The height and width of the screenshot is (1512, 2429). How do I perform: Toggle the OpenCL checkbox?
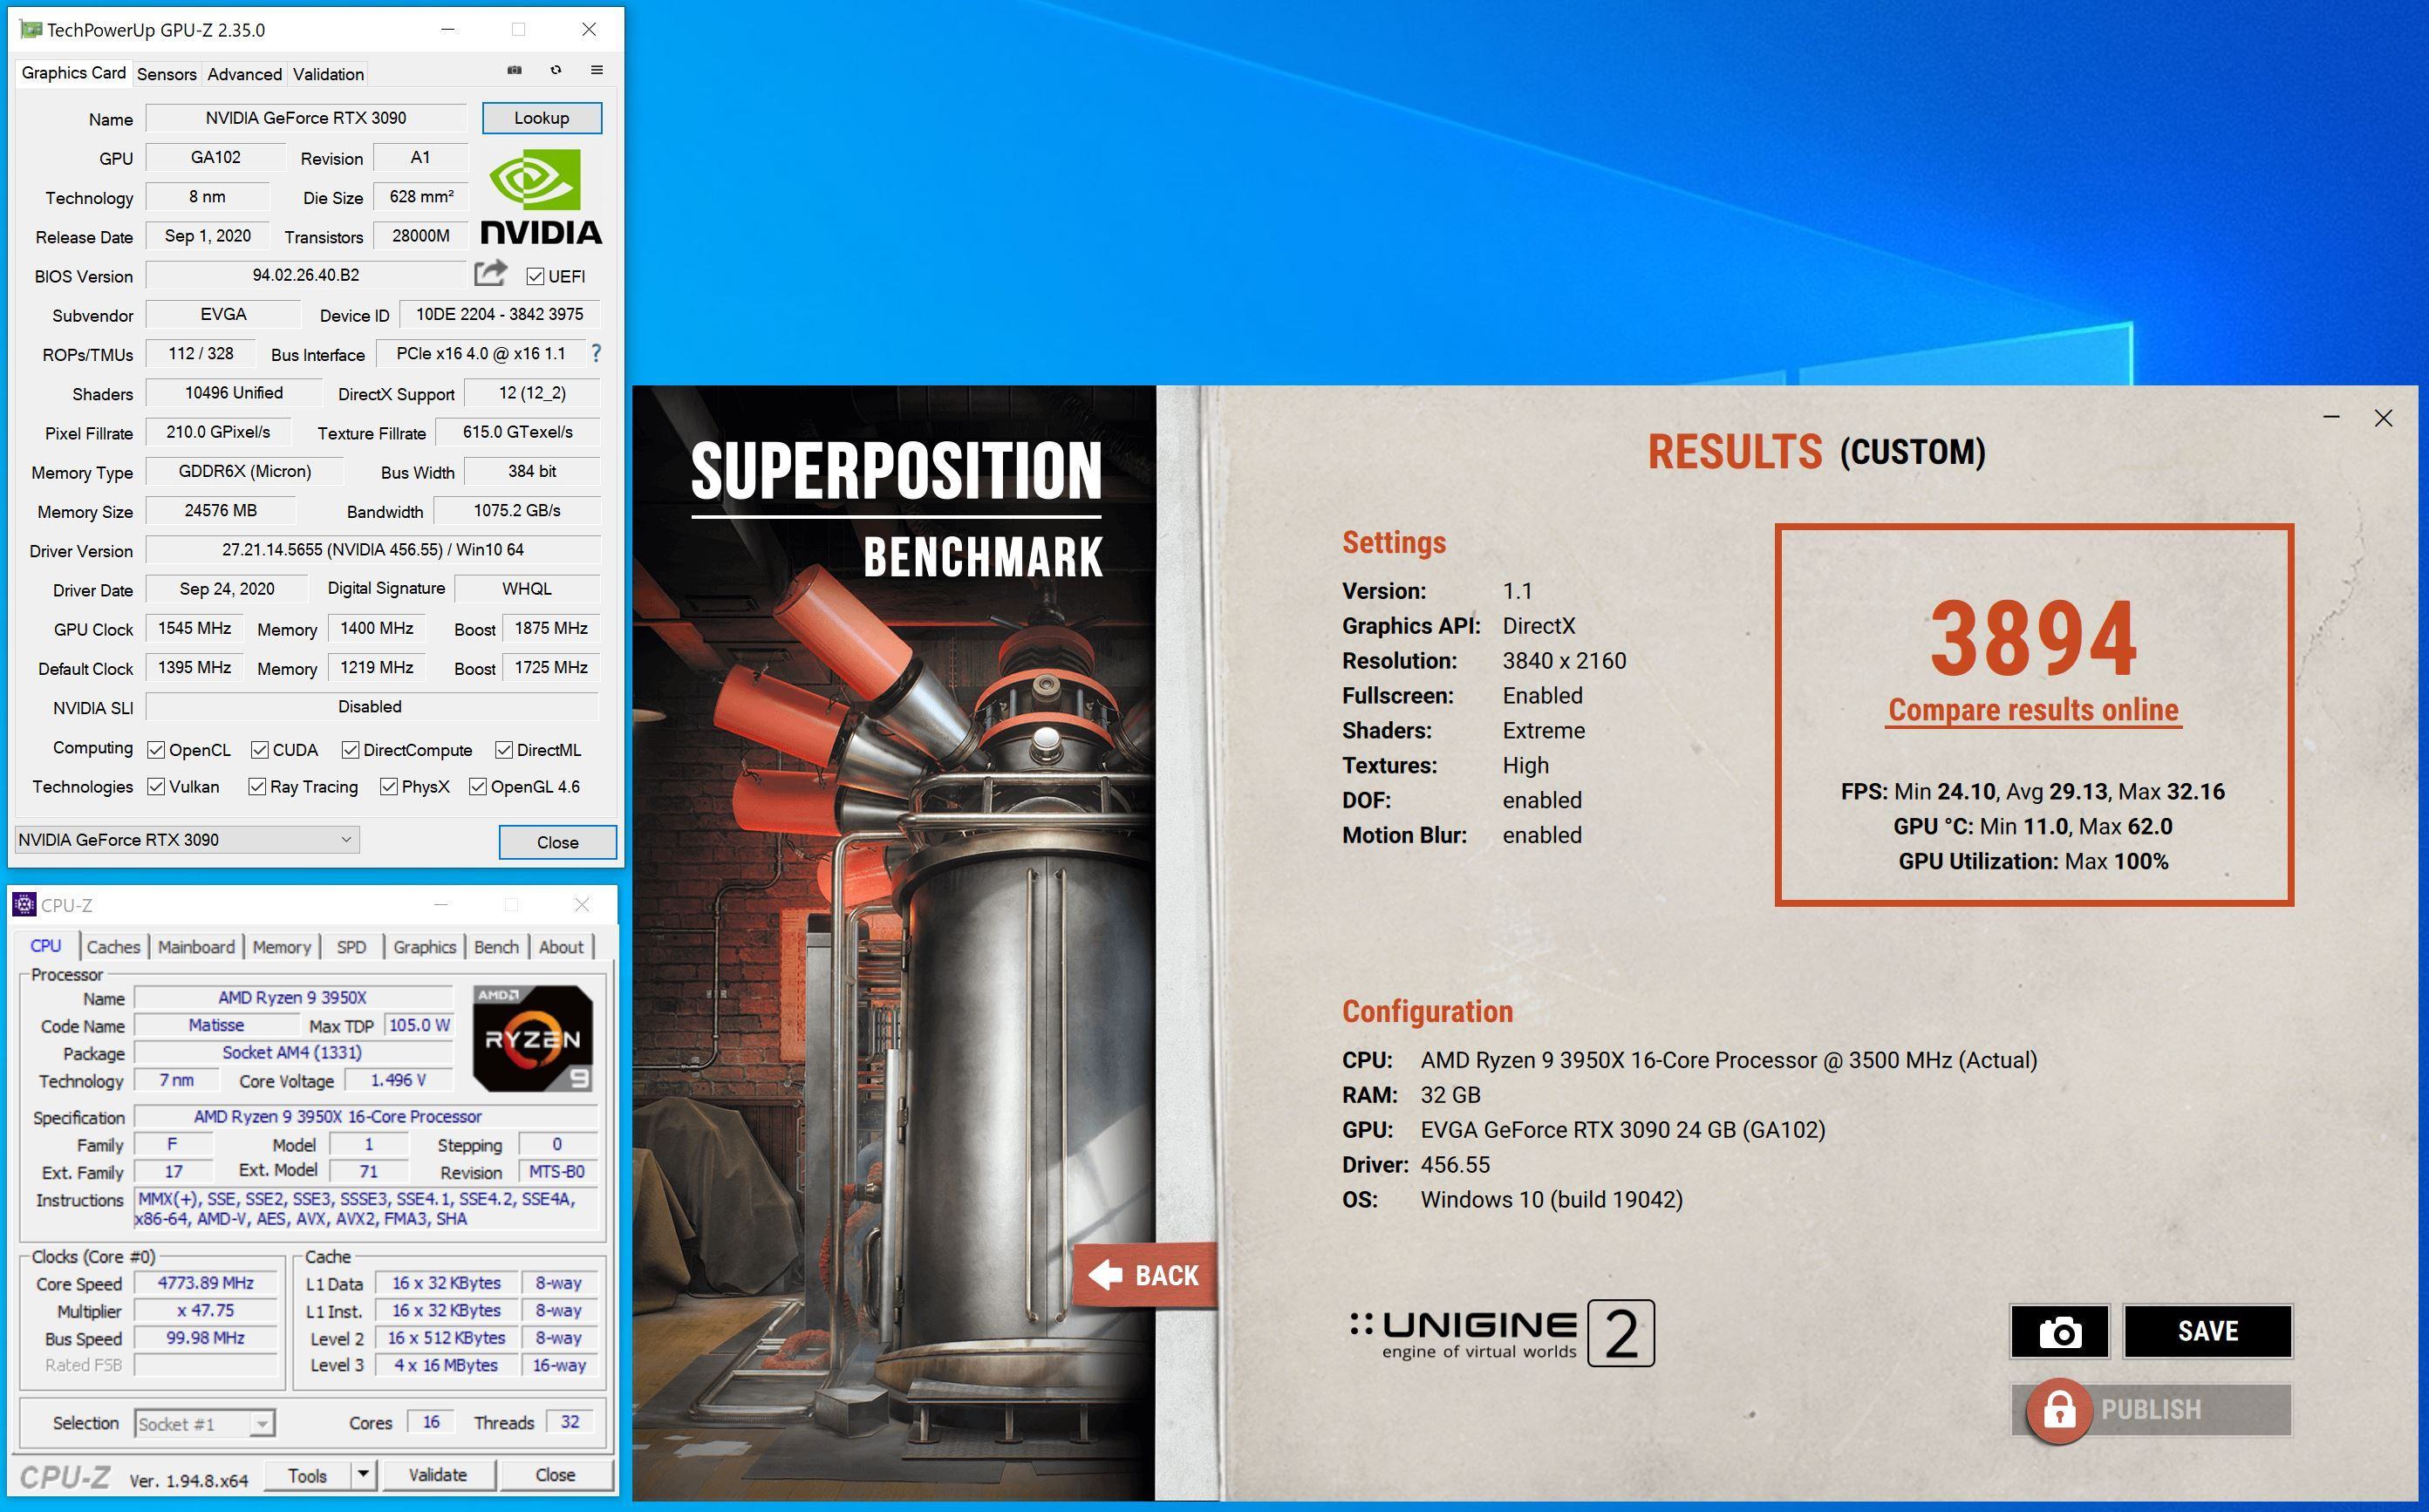pyautogui.click(x=156, y=750)
